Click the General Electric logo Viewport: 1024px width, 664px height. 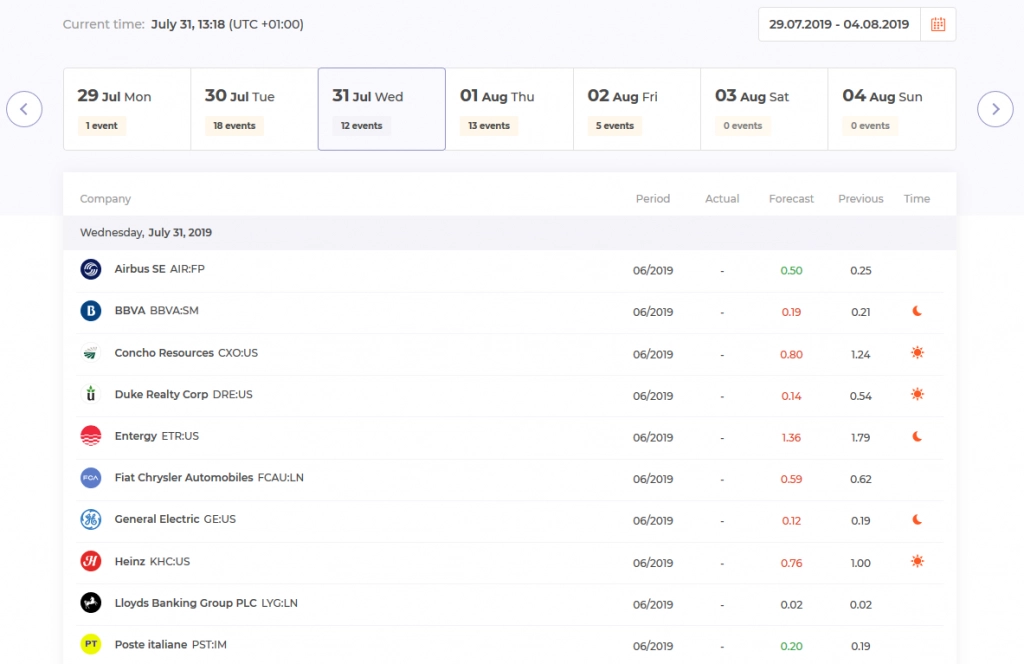tap(90, 520)
